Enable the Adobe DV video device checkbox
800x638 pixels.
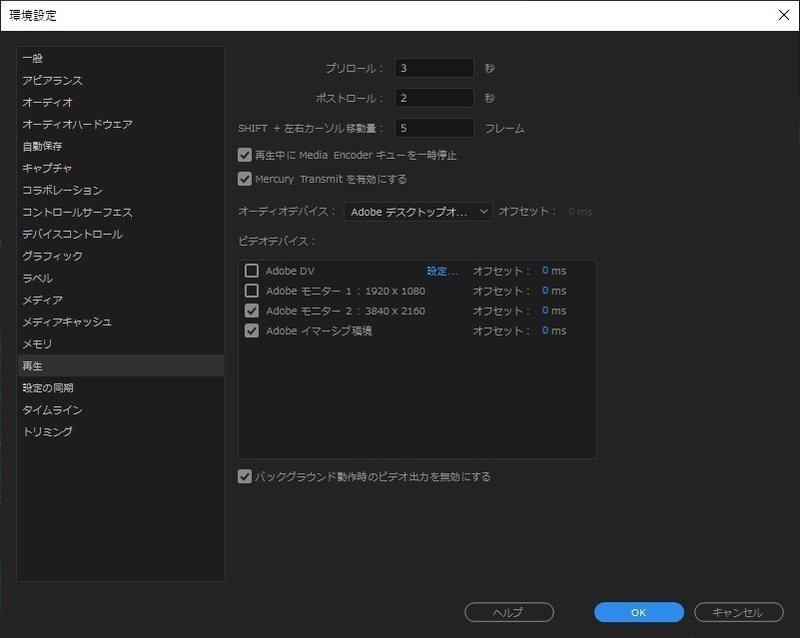(253, 270)
